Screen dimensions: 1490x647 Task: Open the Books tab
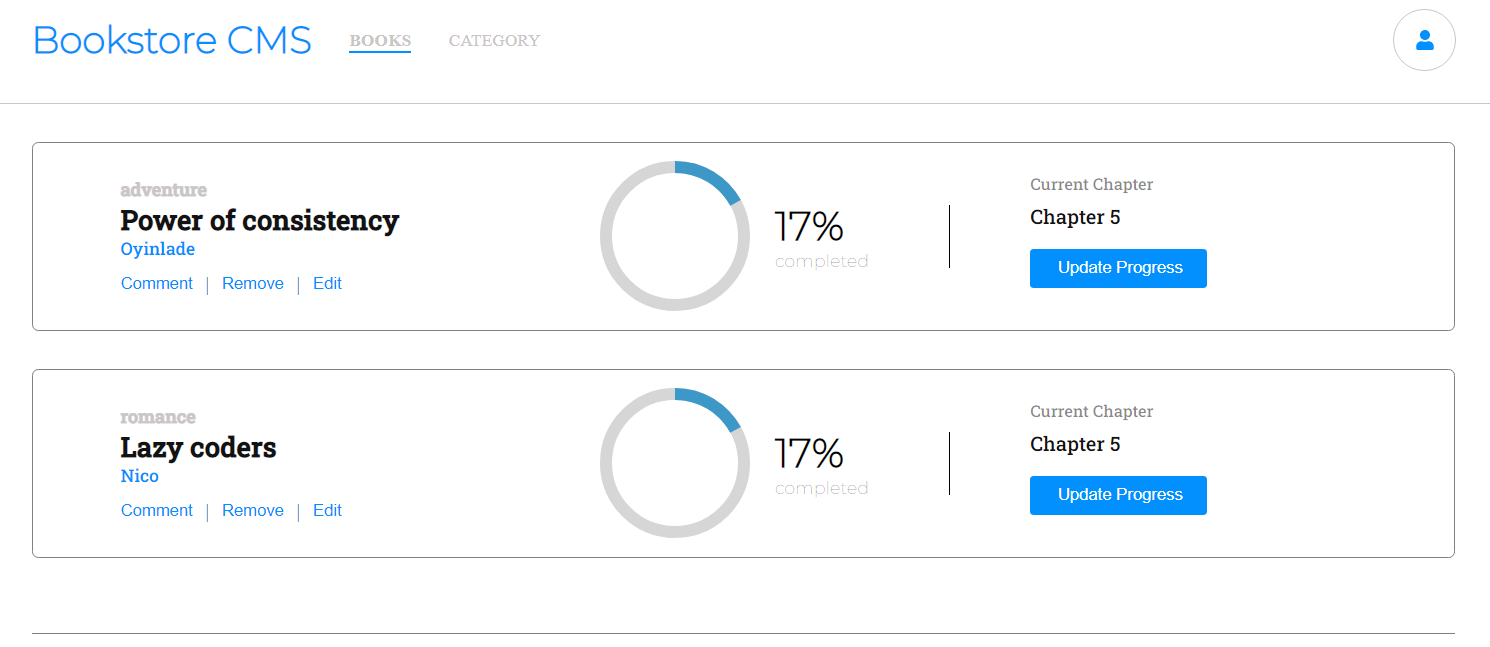click(380, 41)
